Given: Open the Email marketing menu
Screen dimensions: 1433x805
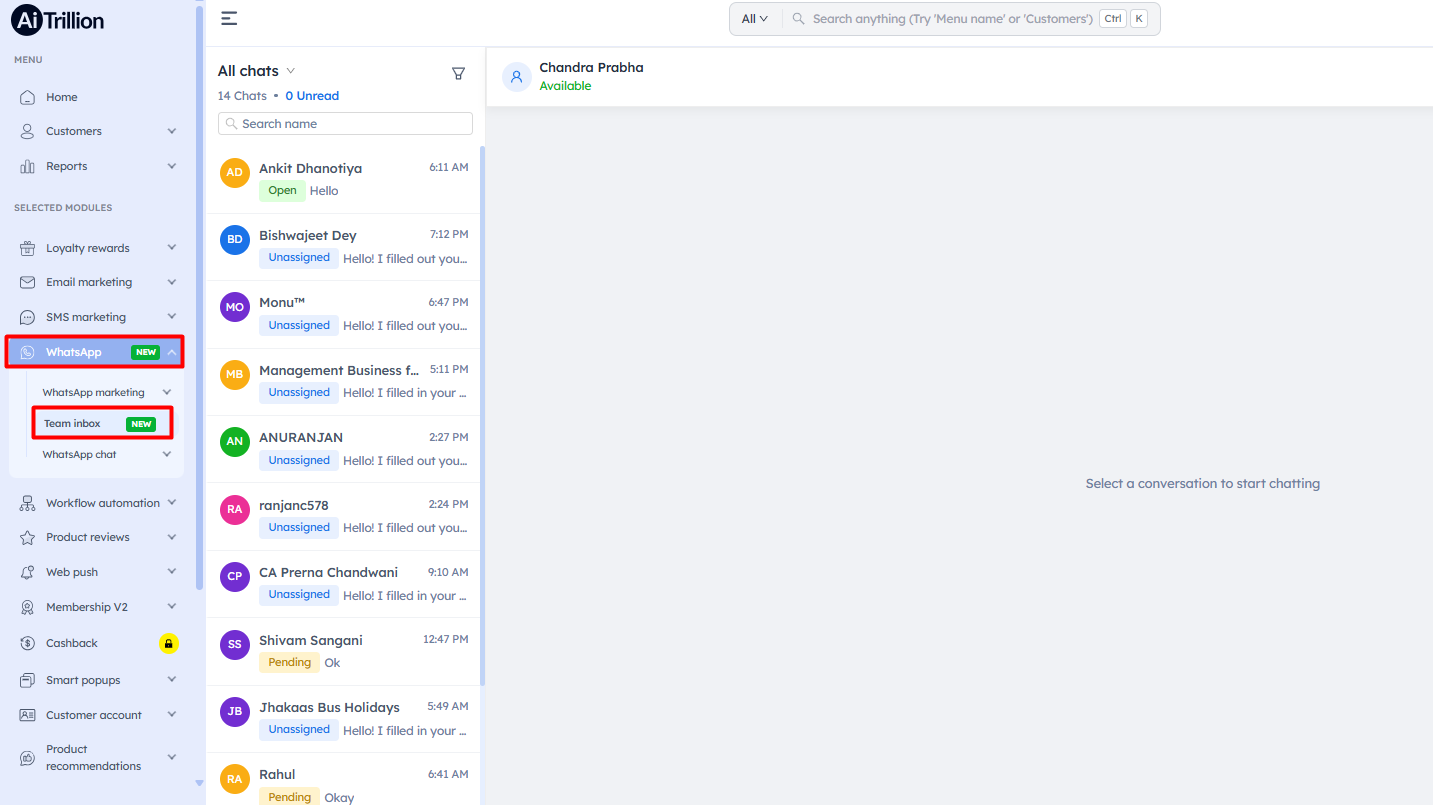Looking at the screenshot, I should pos(89,282).
